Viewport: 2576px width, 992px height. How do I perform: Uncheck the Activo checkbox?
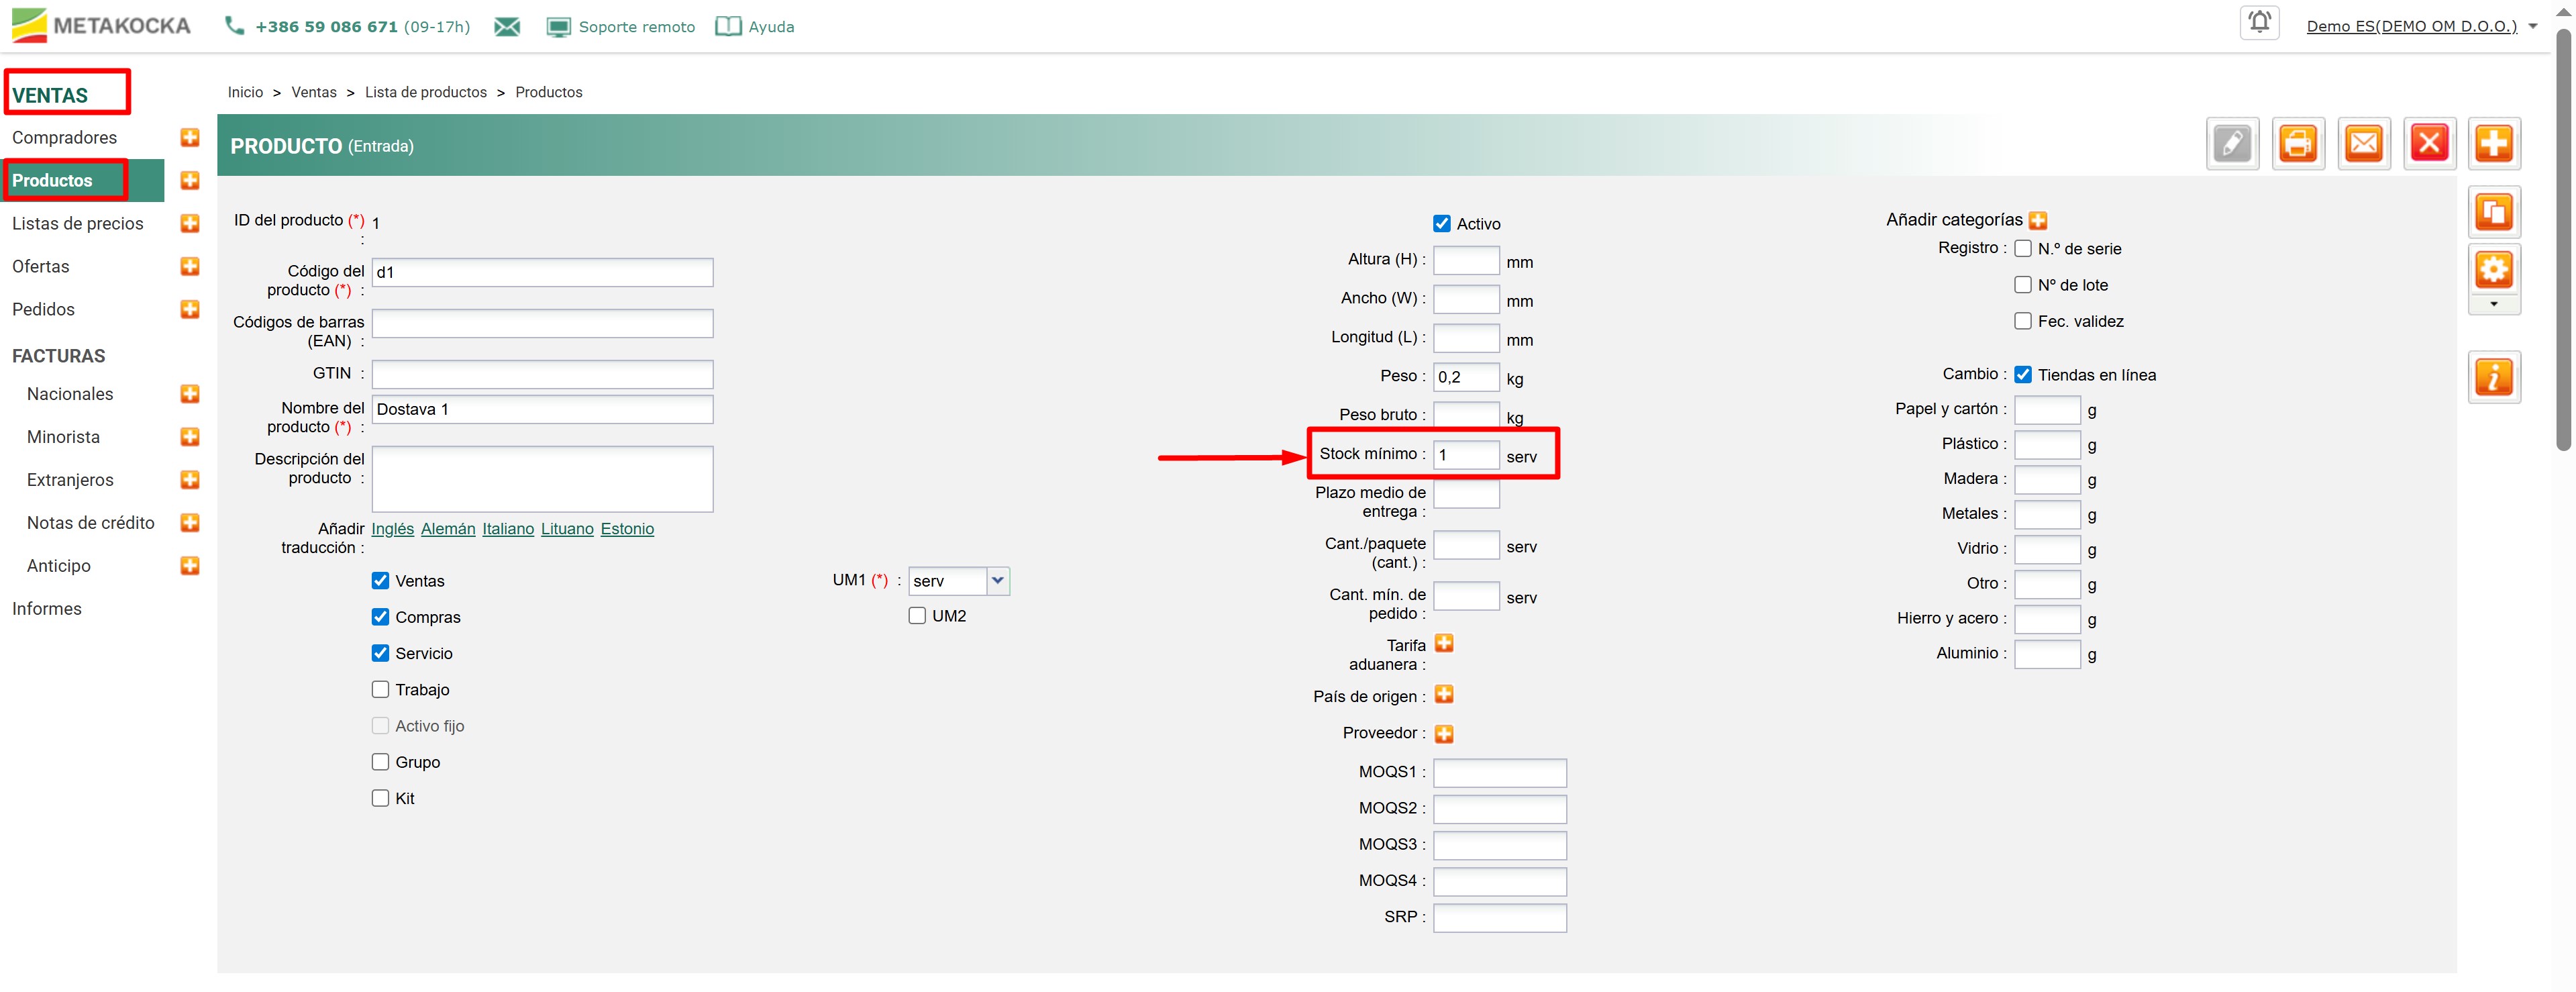[1441, 224]
